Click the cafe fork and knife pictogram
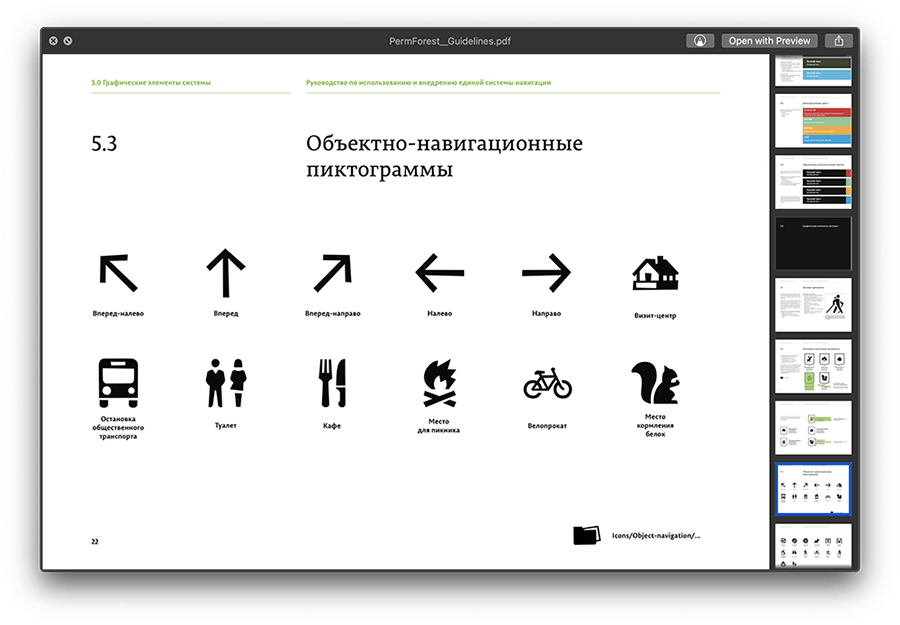Viewport: 900px width, 625px height. [x=332, y=383]
